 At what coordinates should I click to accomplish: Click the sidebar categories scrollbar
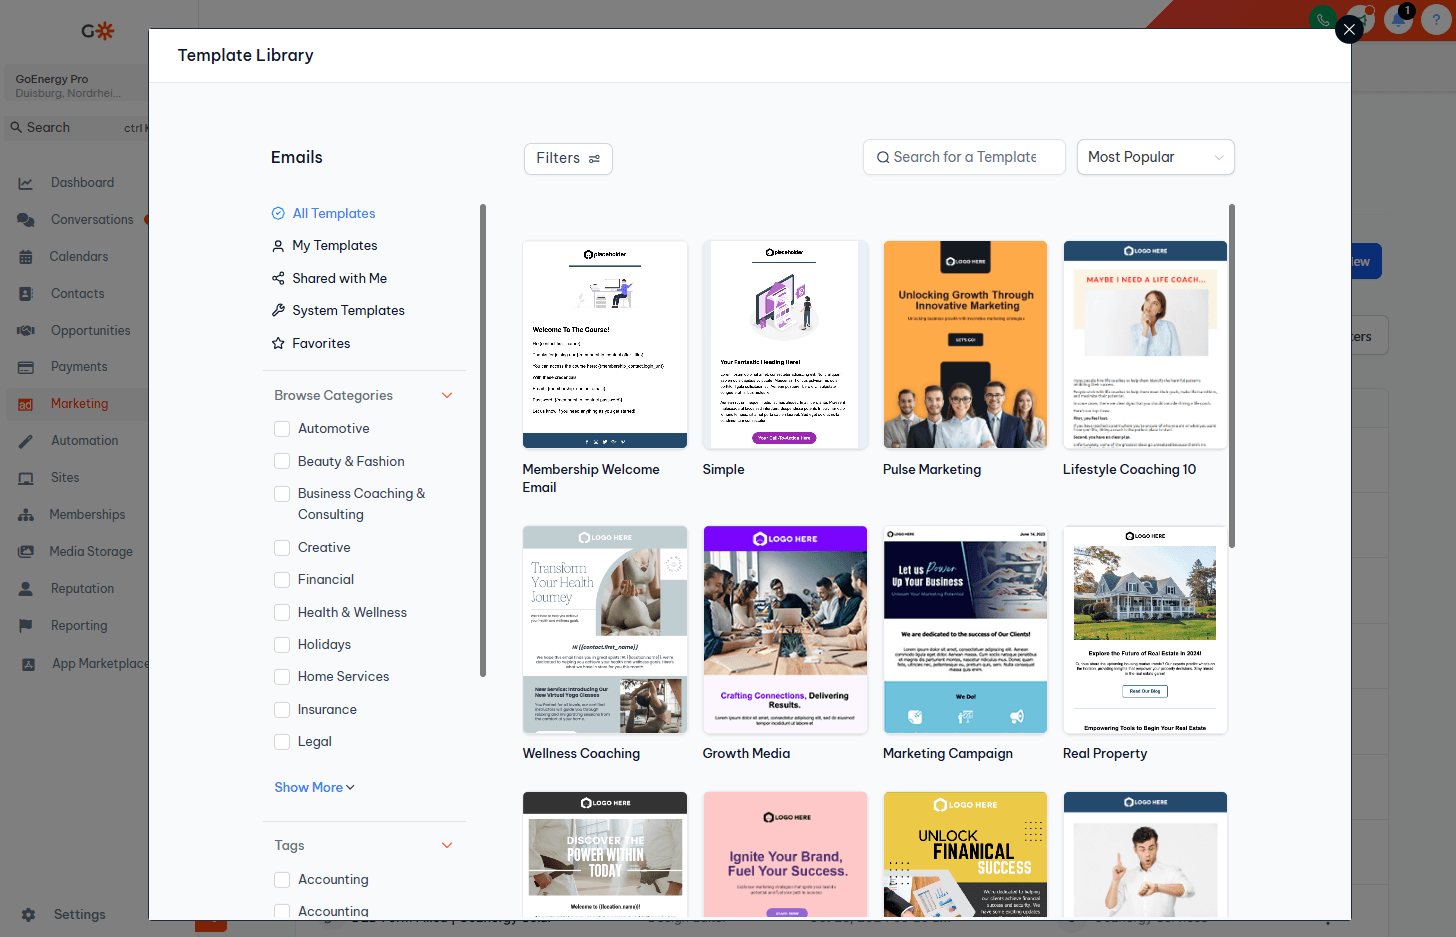pos(483,440)
